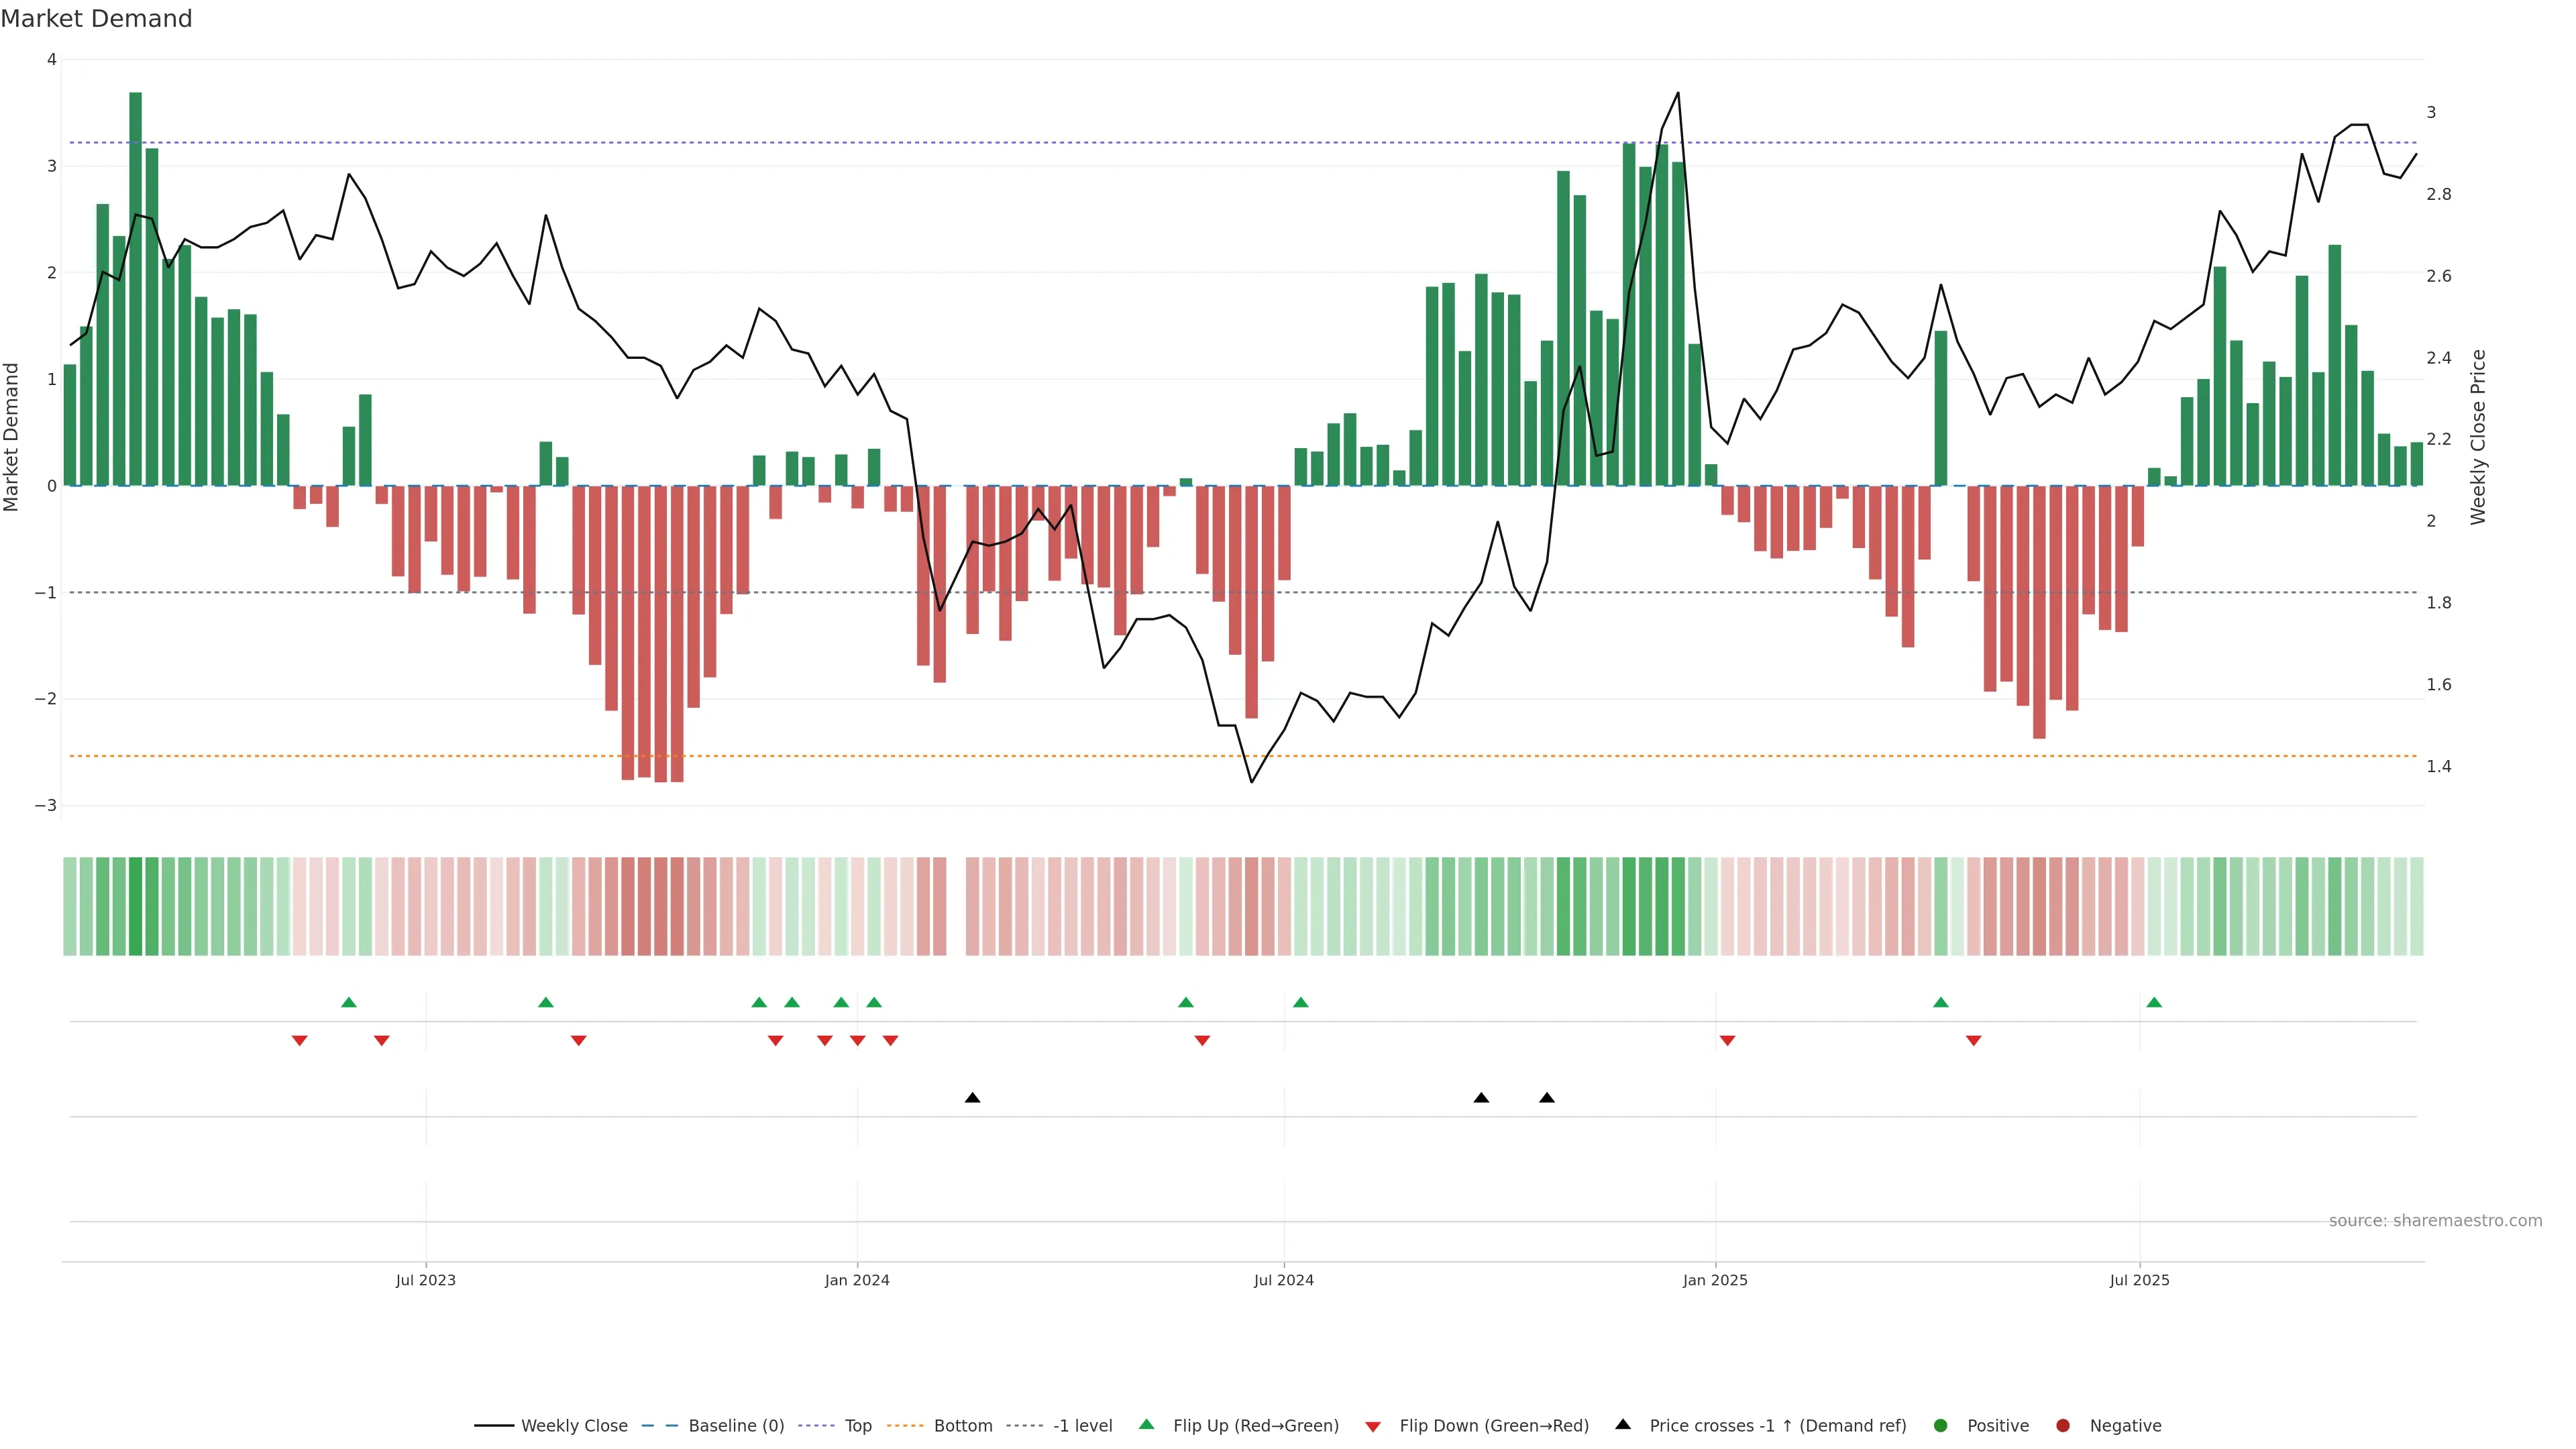Toggle the Weekly Close legend entry
The height and width of the screenshot is (1449, 2576).
pyautogui.click(x=574, y=1425)
